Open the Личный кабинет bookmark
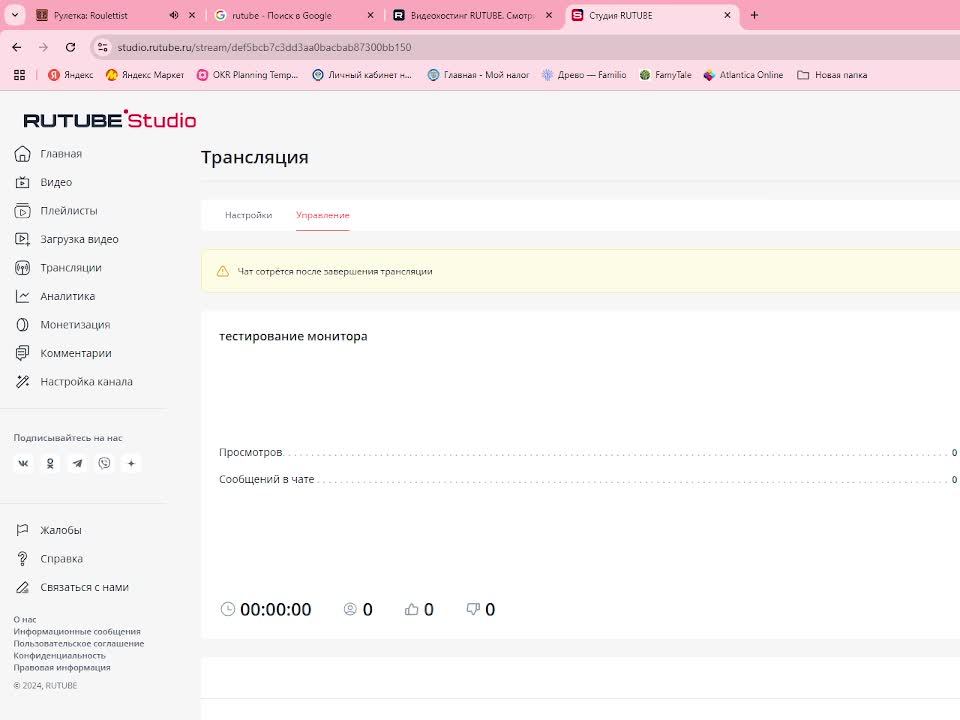The width and height of the screenshot is (960, 720). (362, 75)
